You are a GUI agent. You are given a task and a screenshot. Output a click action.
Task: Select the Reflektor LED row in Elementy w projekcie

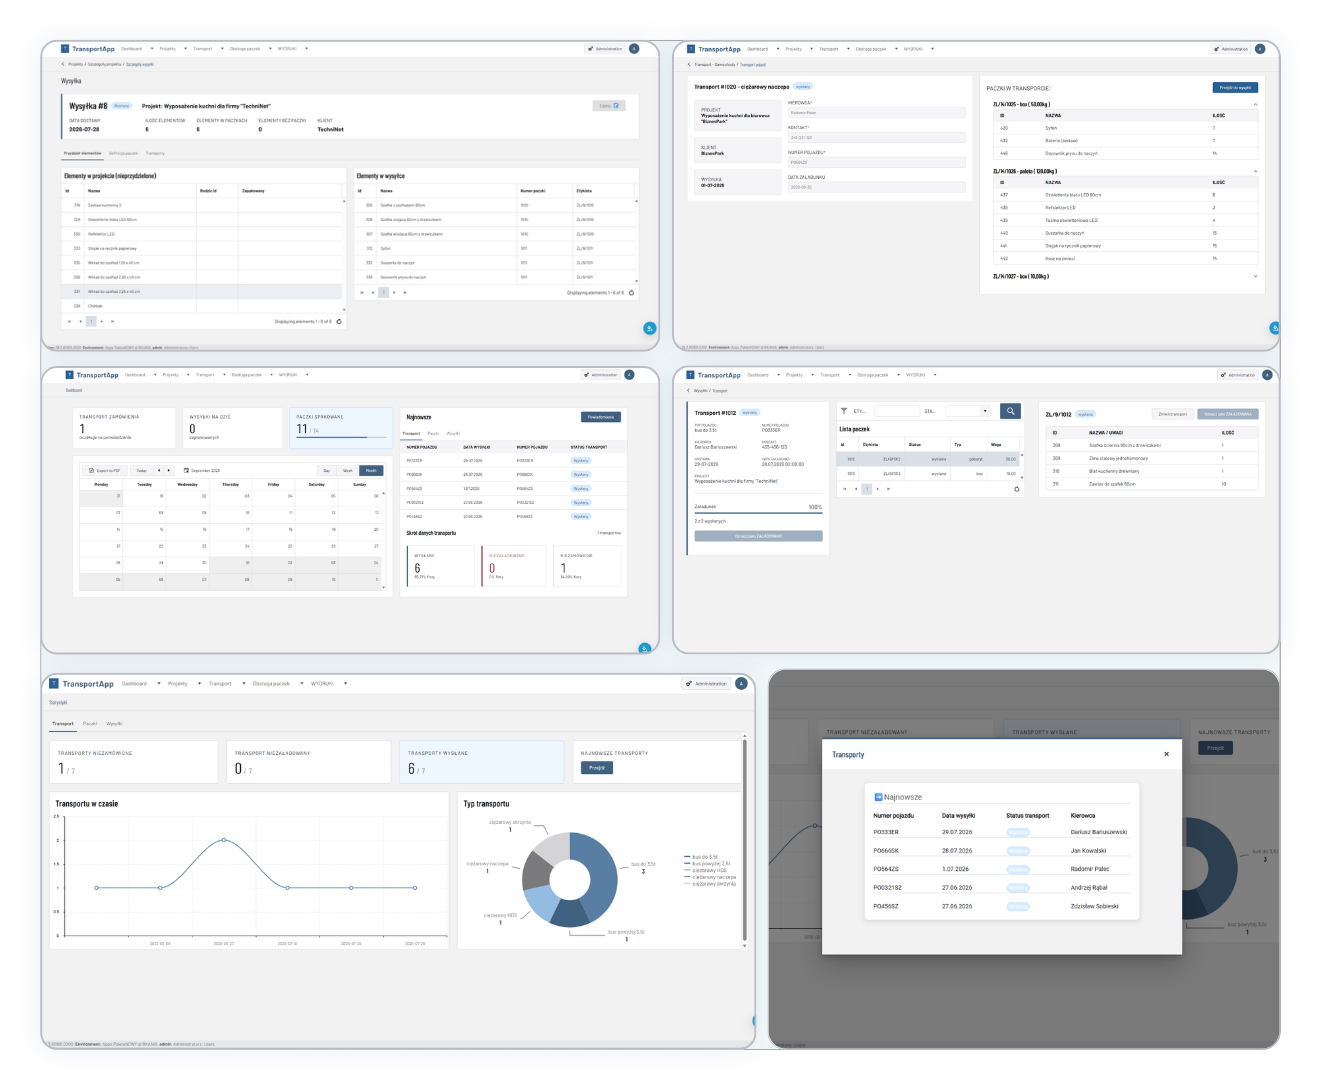pos(200,234)
